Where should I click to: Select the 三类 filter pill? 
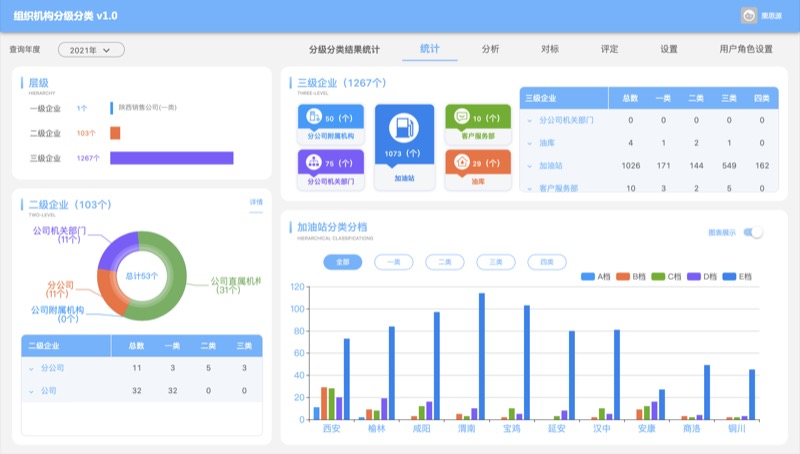[496, 262]
